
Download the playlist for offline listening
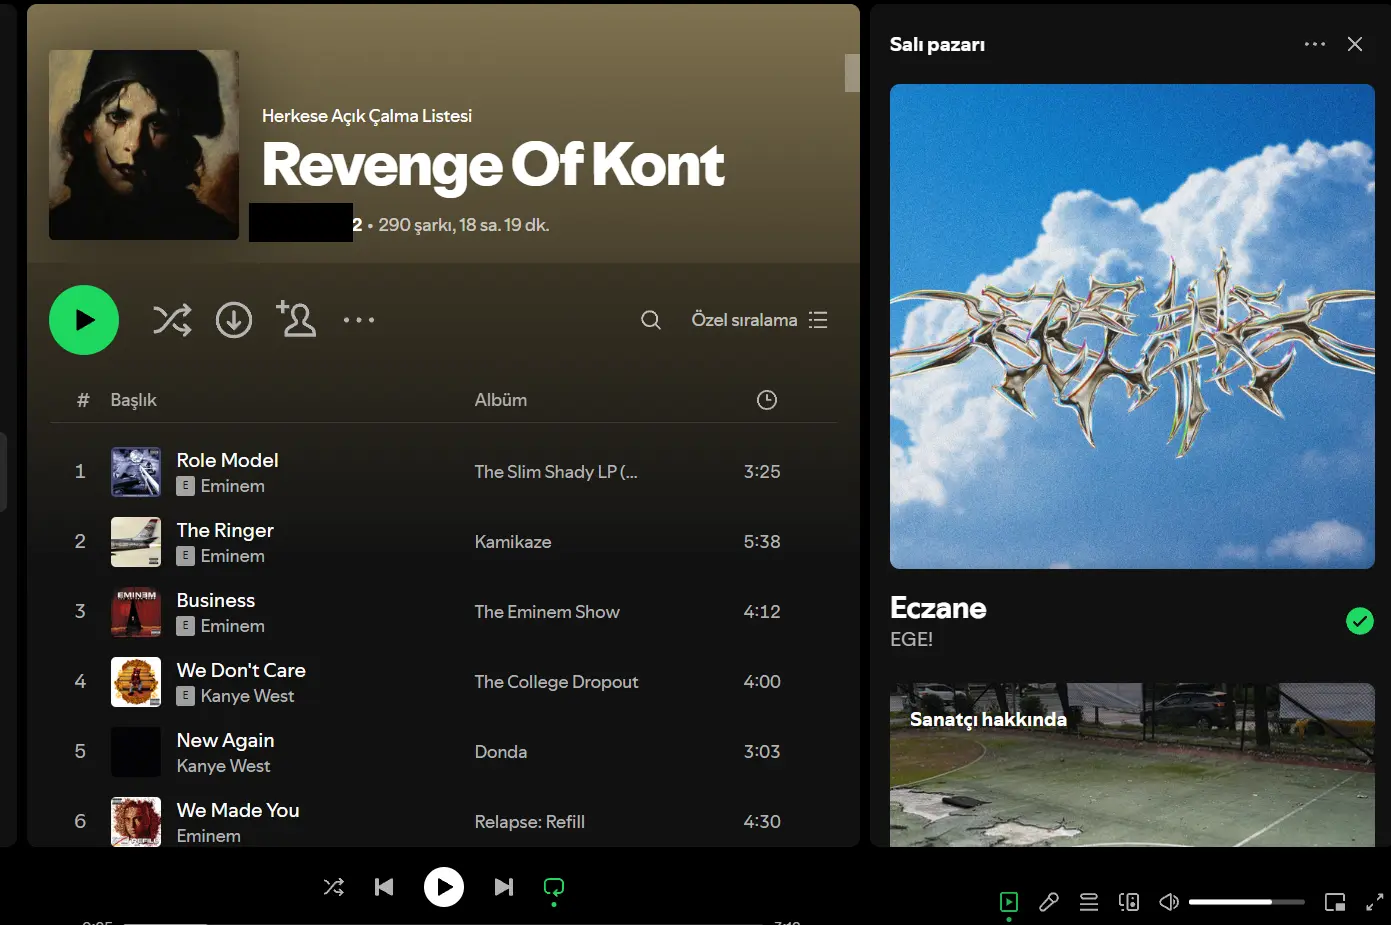point(234,320)
